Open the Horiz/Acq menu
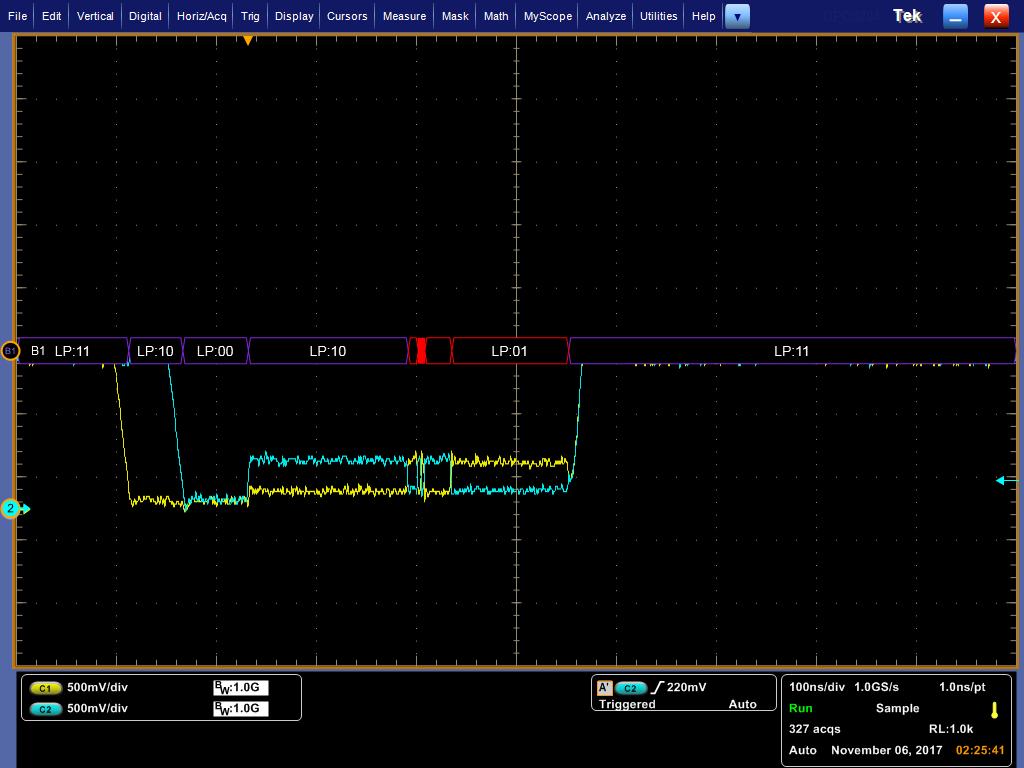 [x=202, y=16]
